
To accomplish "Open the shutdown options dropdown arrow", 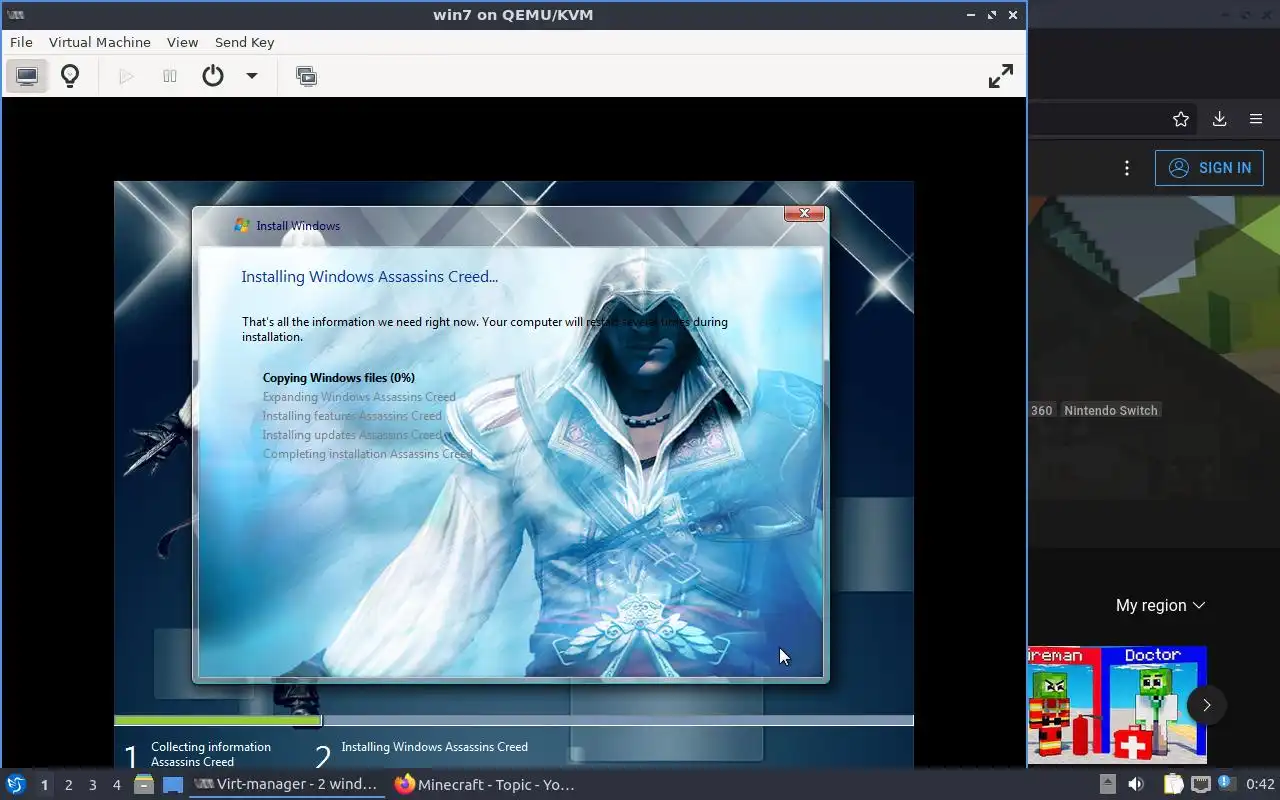I will 252,76.
